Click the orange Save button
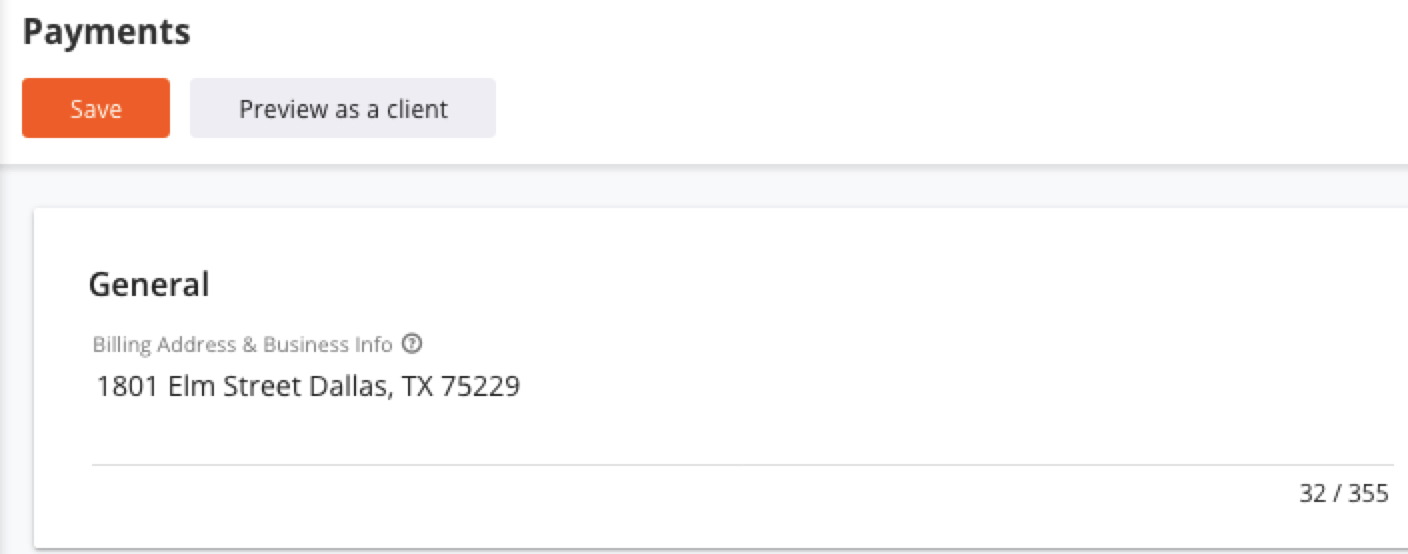This screenshot has height=554, width=1408. pyautogui.click(x=96, y=108)
